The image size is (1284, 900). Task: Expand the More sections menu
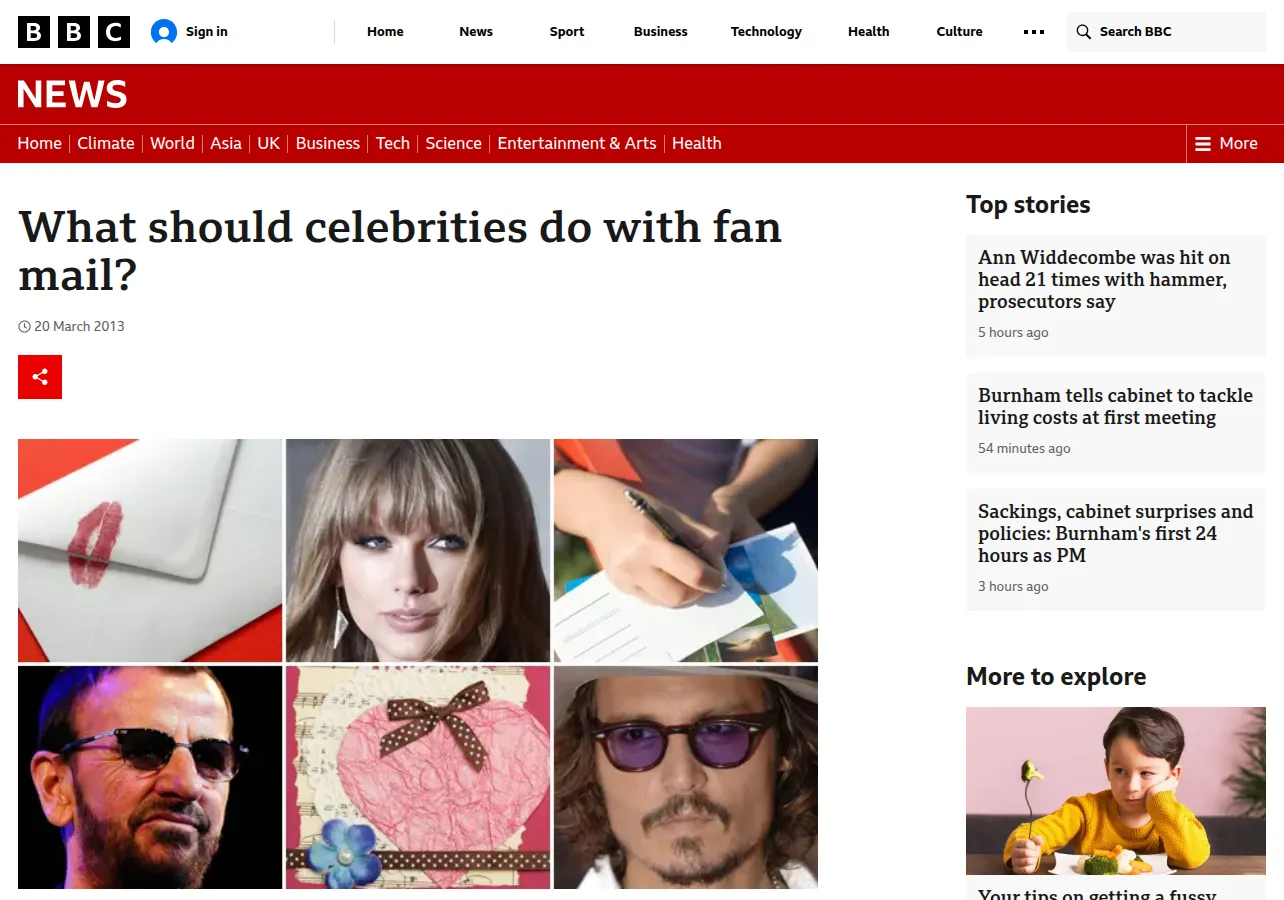click(x=1226, y=144)
